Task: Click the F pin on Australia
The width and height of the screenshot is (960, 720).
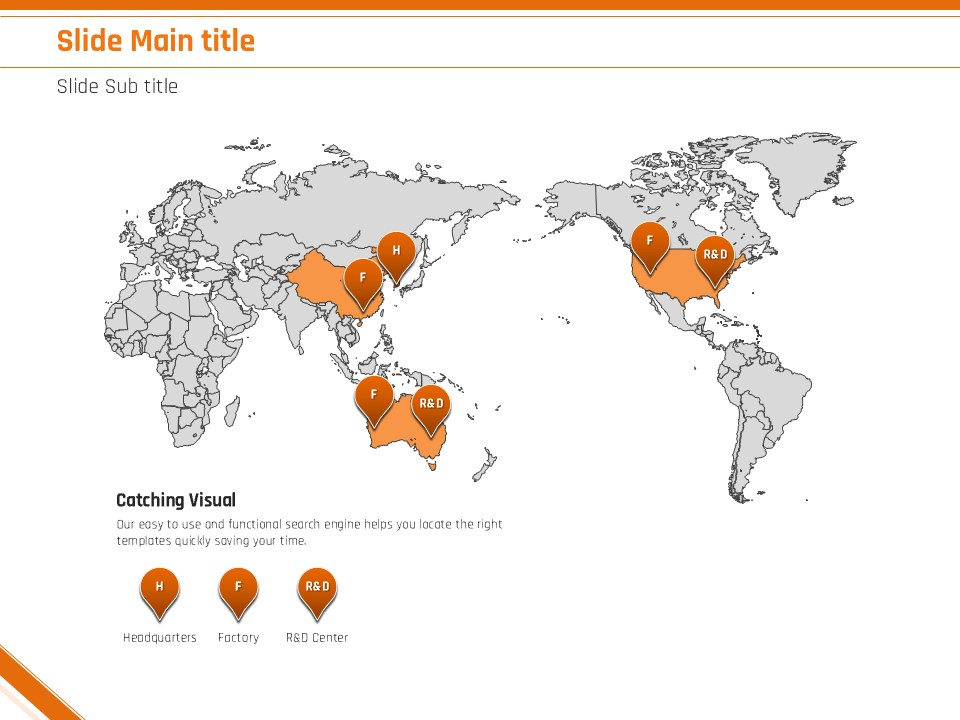Action: [374, 396]
